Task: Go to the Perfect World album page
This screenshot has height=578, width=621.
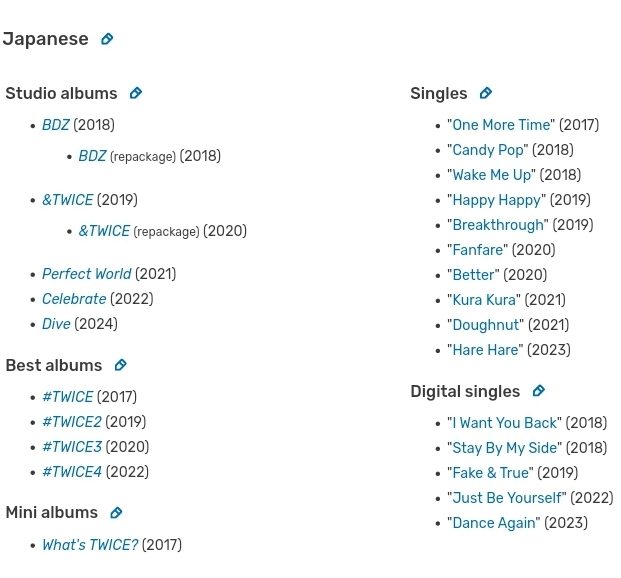Action: [x=87, y=274]
